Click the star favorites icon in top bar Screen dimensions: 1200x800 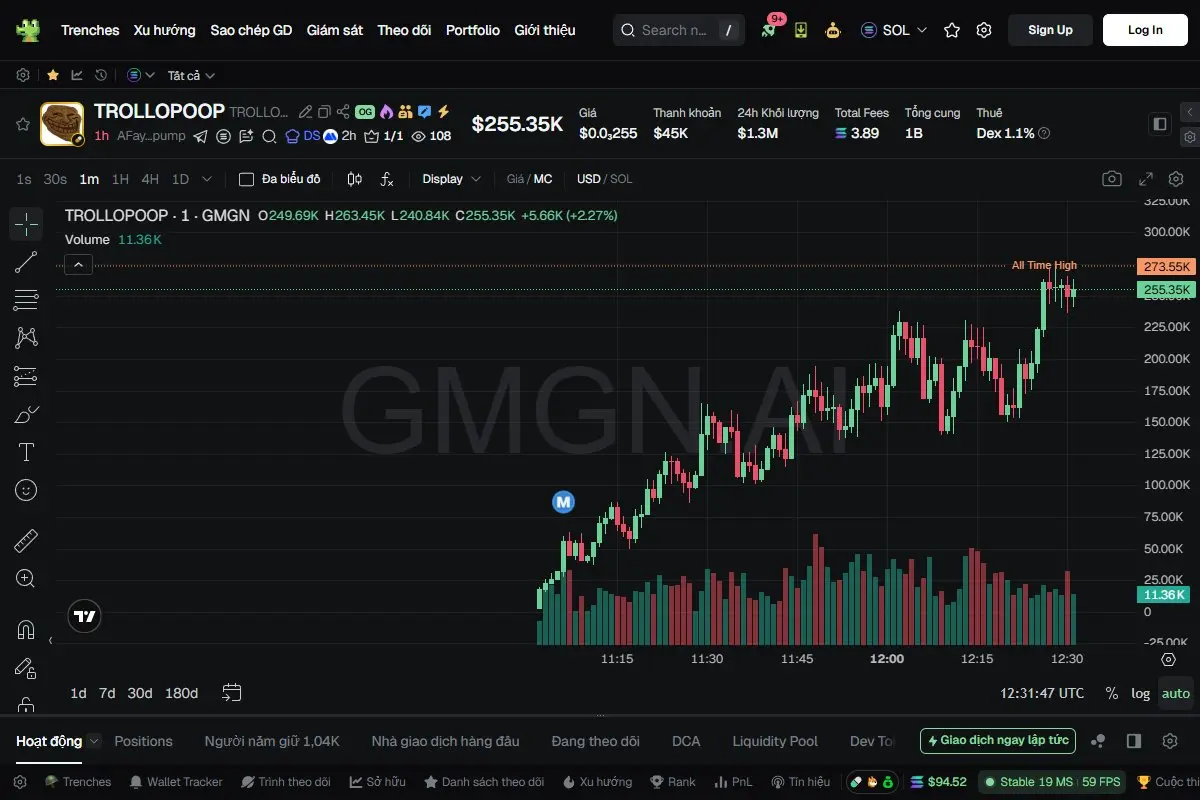(x=952, y=30)
